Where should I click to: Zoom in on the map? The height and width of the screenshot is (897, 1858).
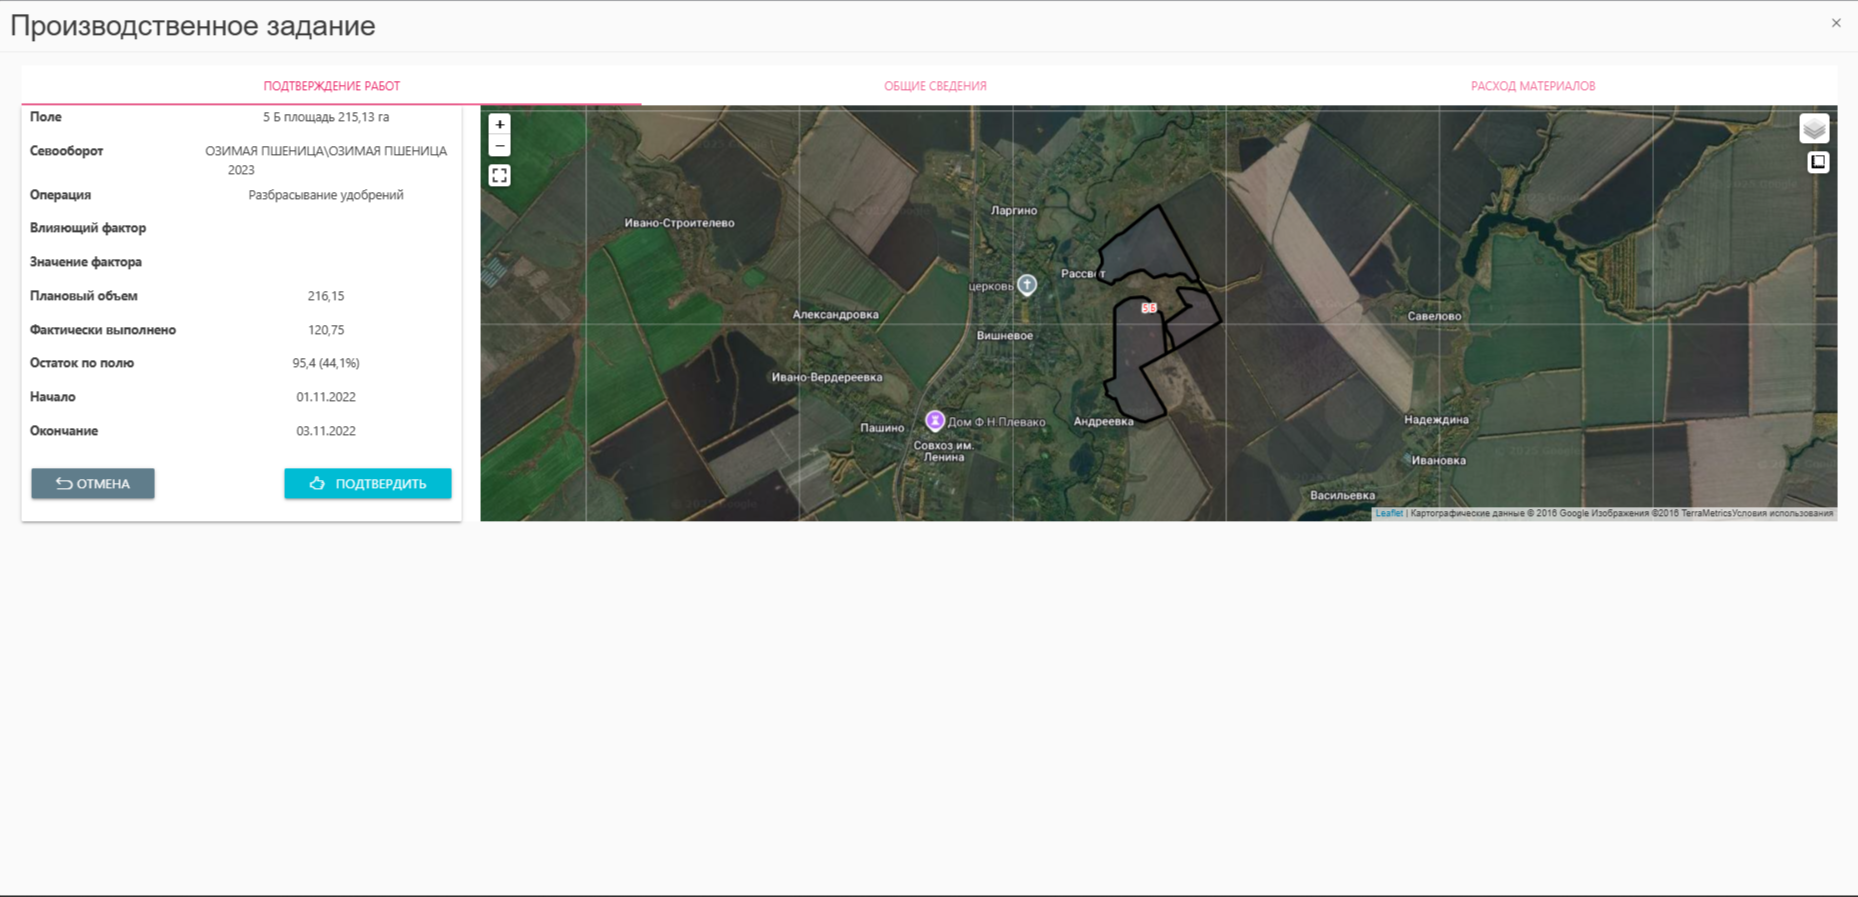(x=499, y=125)
